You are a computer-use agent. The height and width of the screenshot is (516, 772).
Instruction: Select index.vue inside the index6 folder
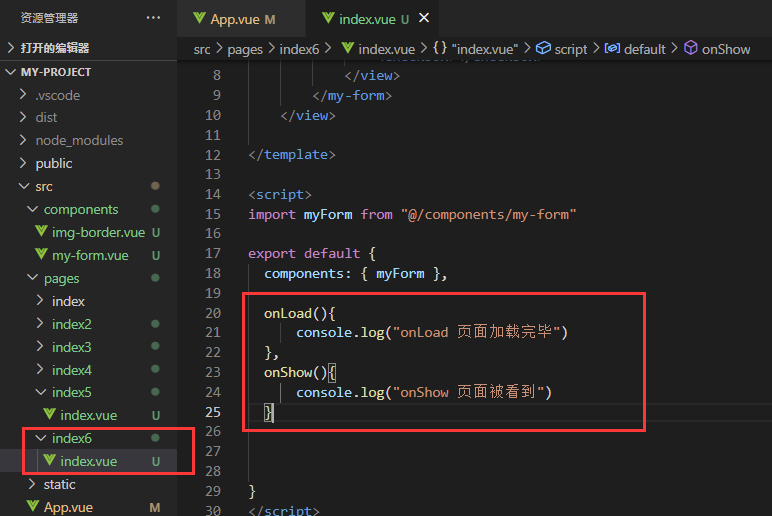pos(89,461)
